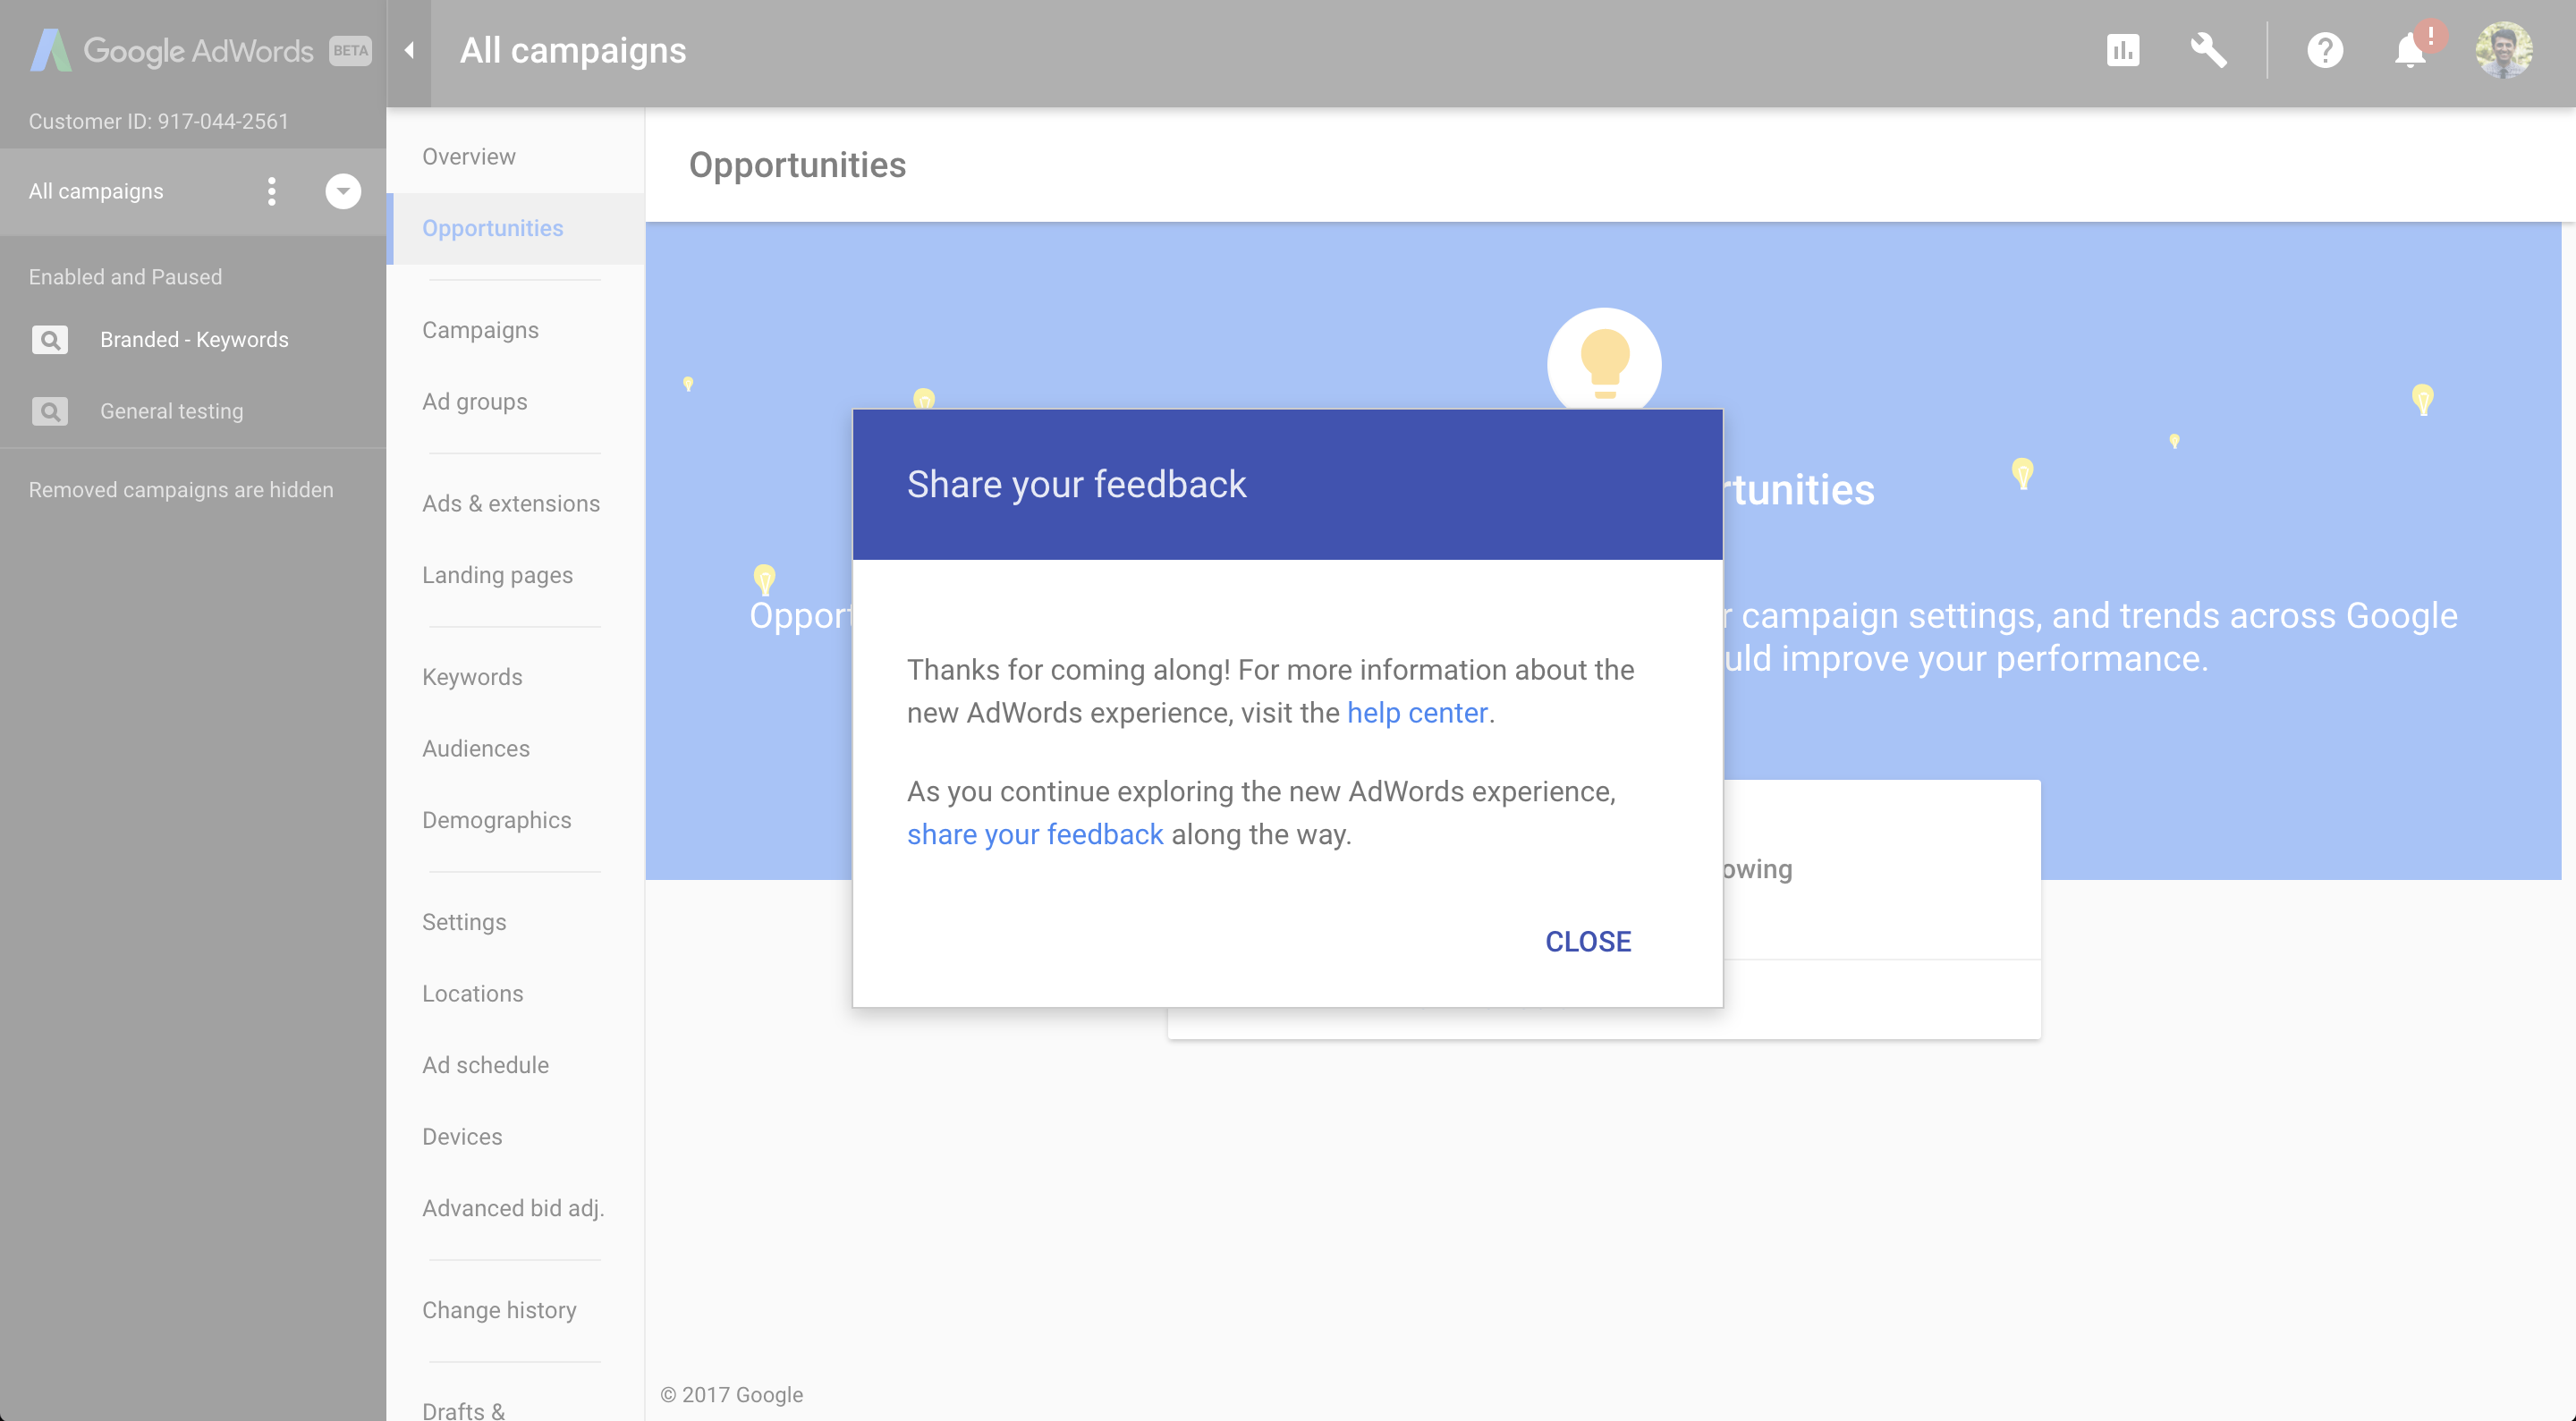View notifications bell icon

2411,50
